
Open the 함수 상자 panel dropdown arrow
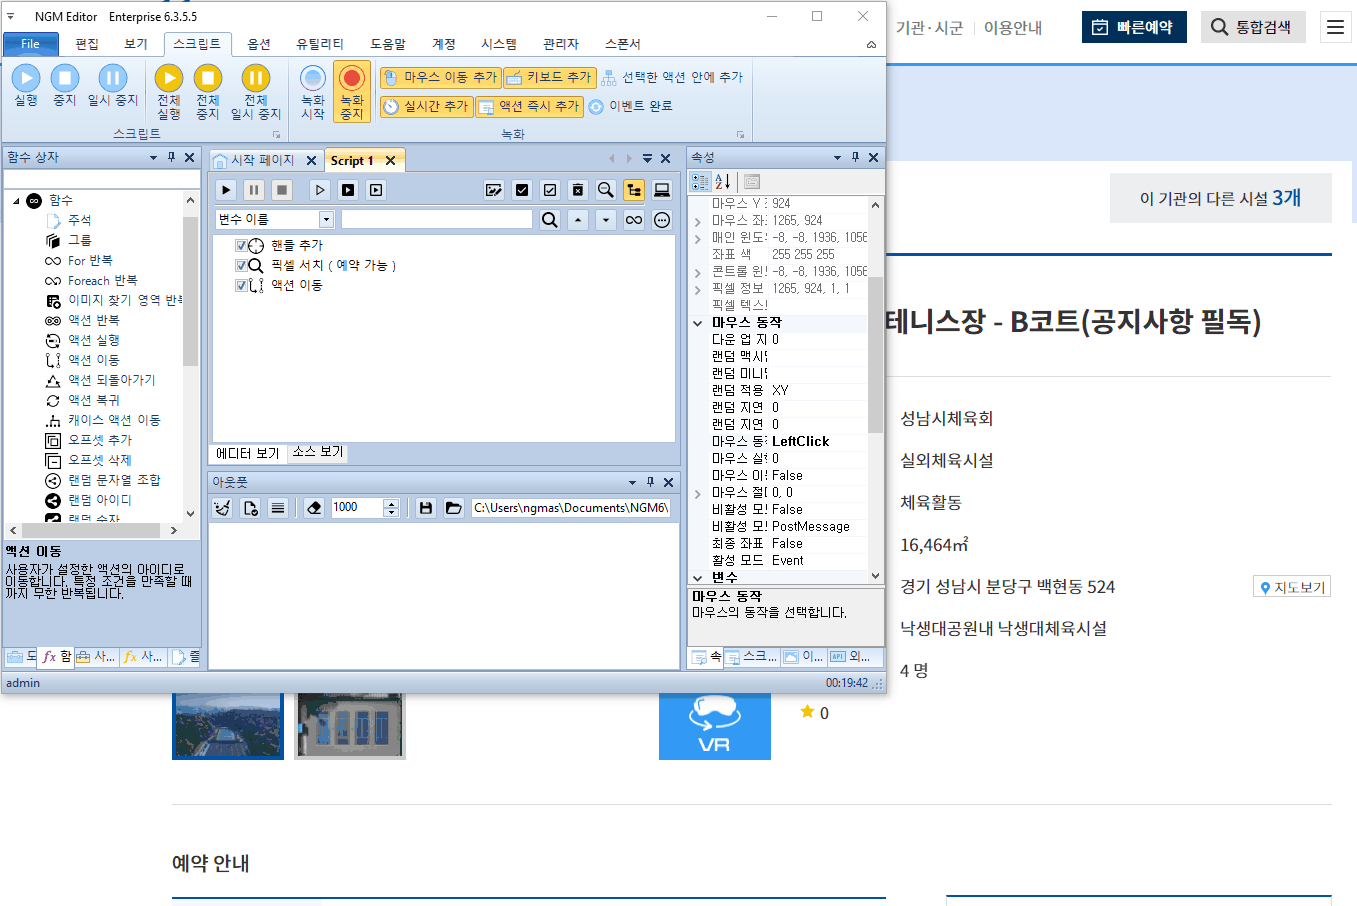(x=153, y=158)
